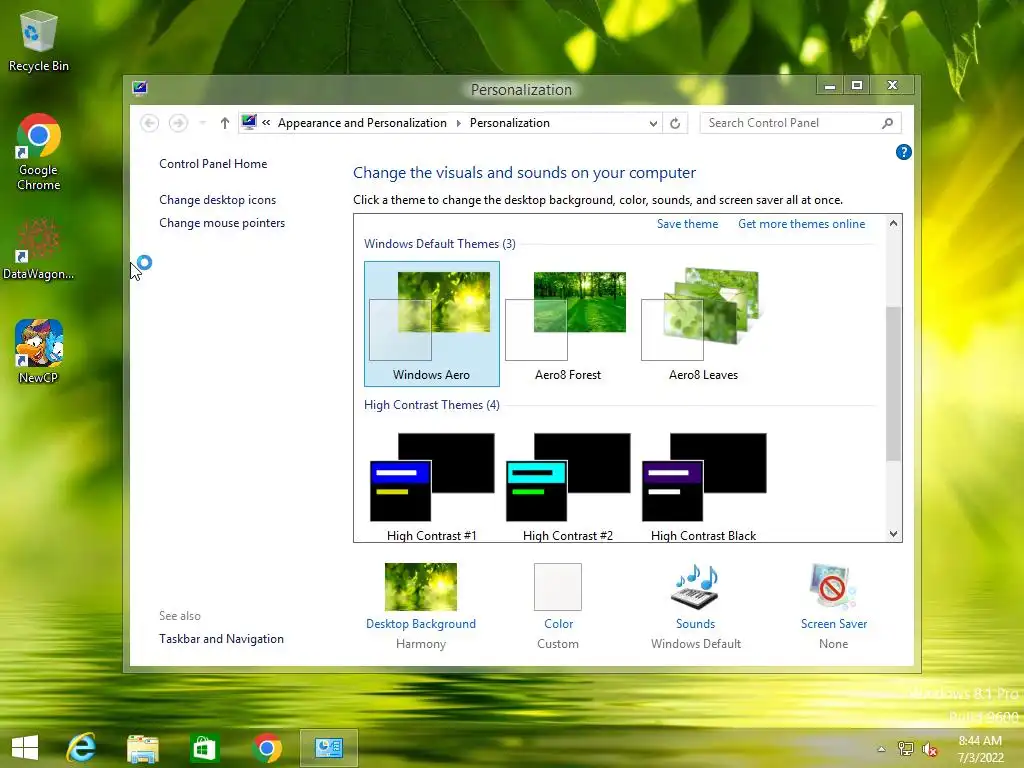
Task: Open the Sounds settings icon
Action: (x=696, y=587)
